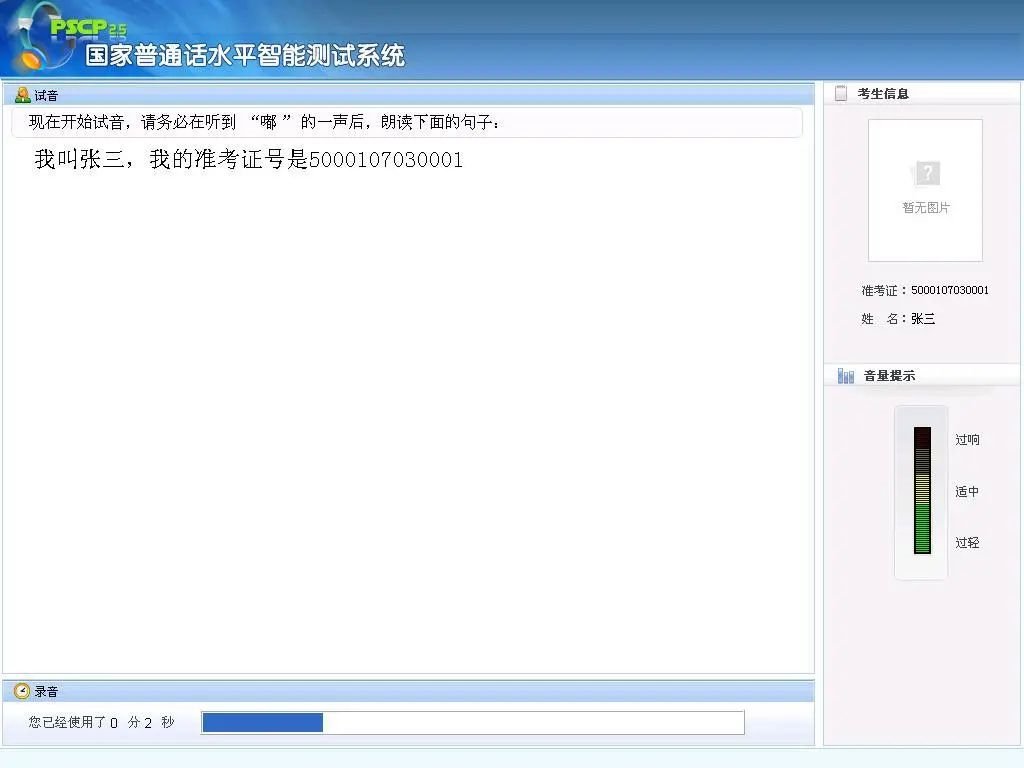Click the question mark placeholder icon
The width and height of the screenshot is (1024, 768).
click(927, 174)
